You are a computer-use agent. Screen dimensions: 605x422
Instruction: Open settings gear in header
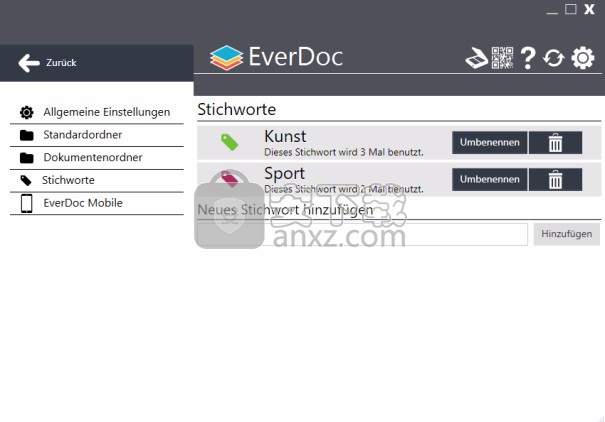tap(583, 58)
